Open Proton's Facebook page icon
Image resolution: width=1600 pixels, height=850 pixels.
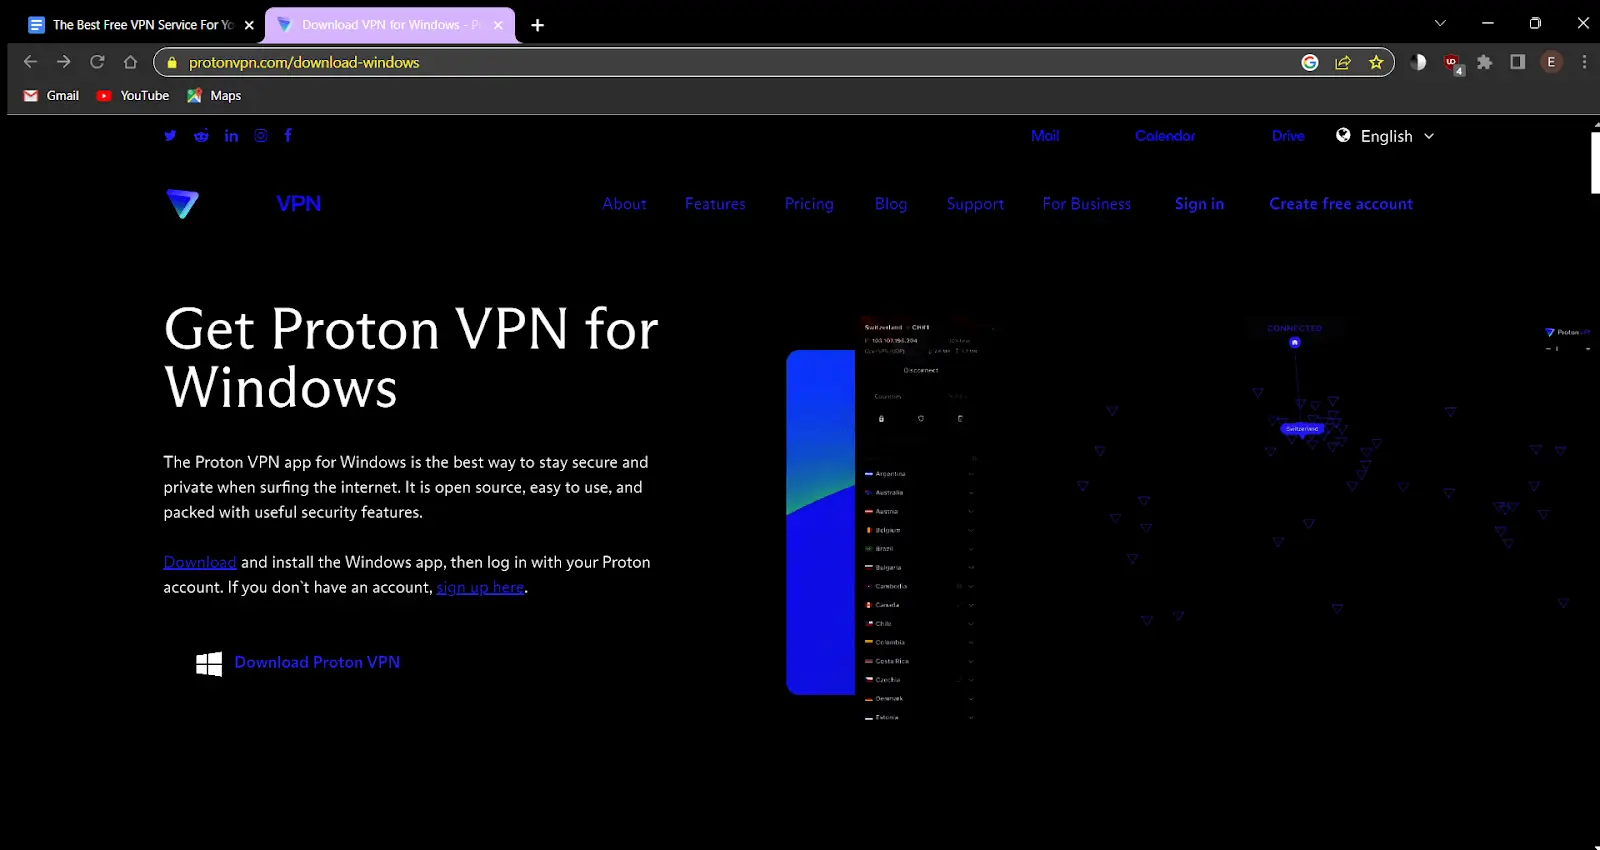click(x=288, y=136)
